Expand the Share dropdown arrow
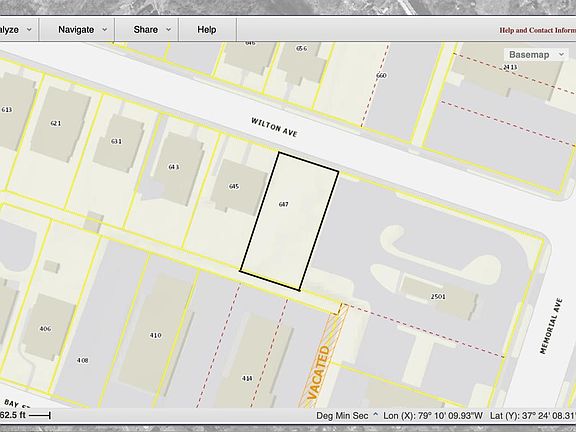The height and width of the screenshot is (432, 576). 169,30
